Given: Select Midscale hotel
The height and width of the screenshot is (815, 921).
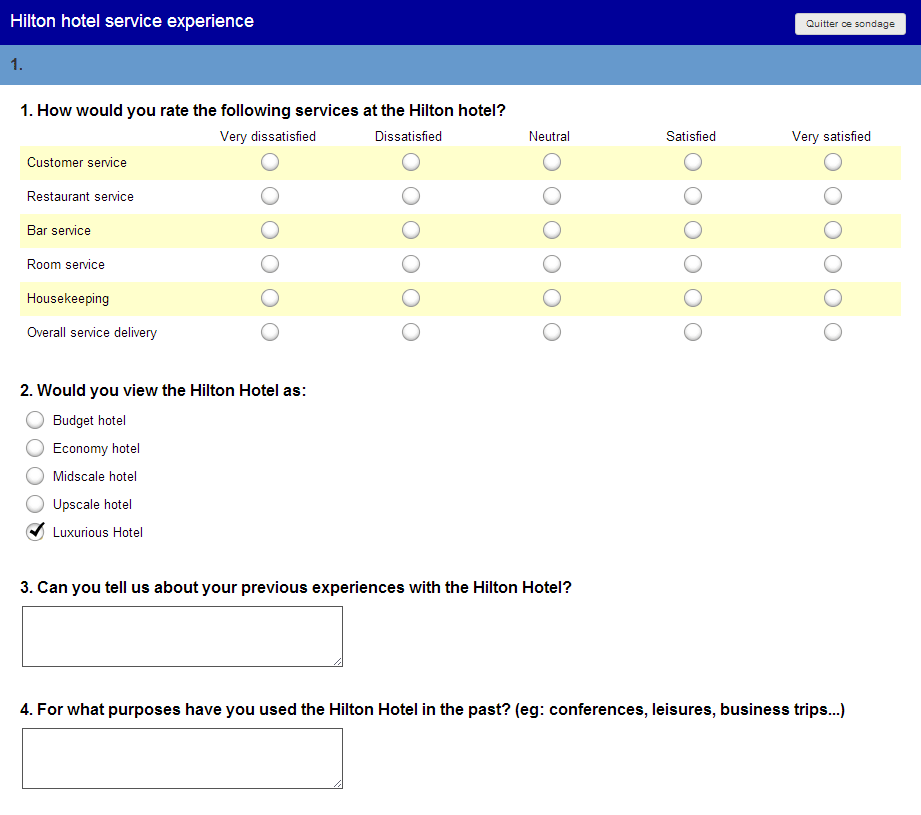Looking at the screenshot, I should pyautogui.click(x=35, y=476).
